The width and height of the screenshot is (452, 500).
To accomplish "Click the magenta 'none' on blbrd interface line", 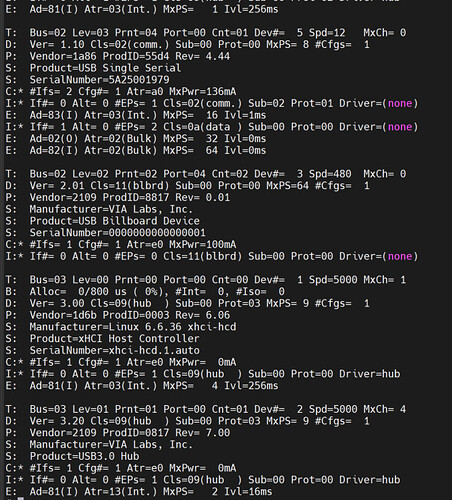I will [400, 256].
